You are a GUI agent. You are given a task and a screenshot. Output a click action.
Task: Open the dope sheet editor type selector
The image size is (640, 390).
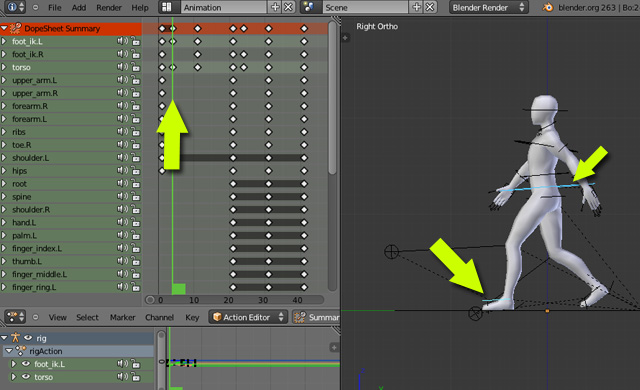16,317
